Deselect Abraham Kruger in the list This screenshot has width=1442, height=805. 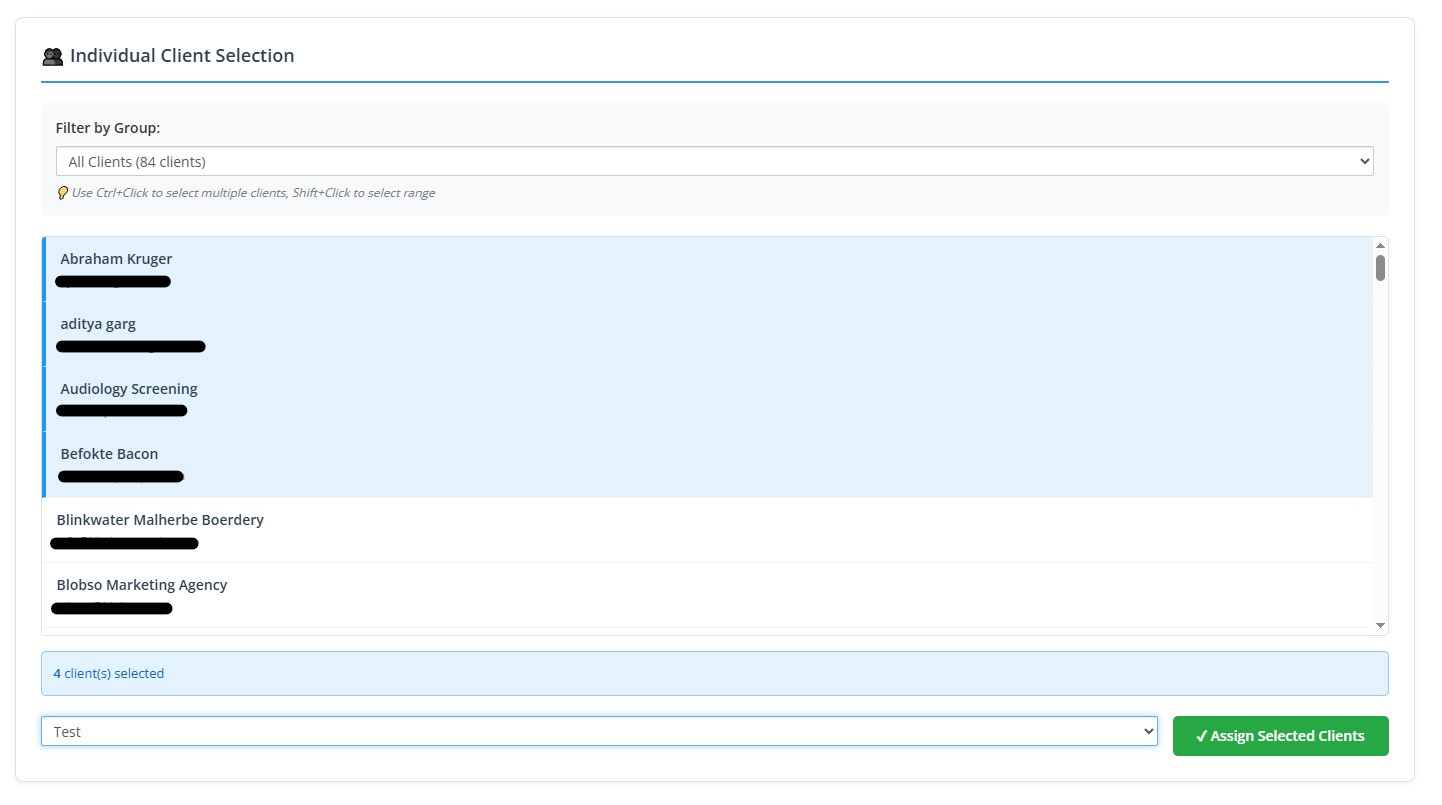coord(116,259)
